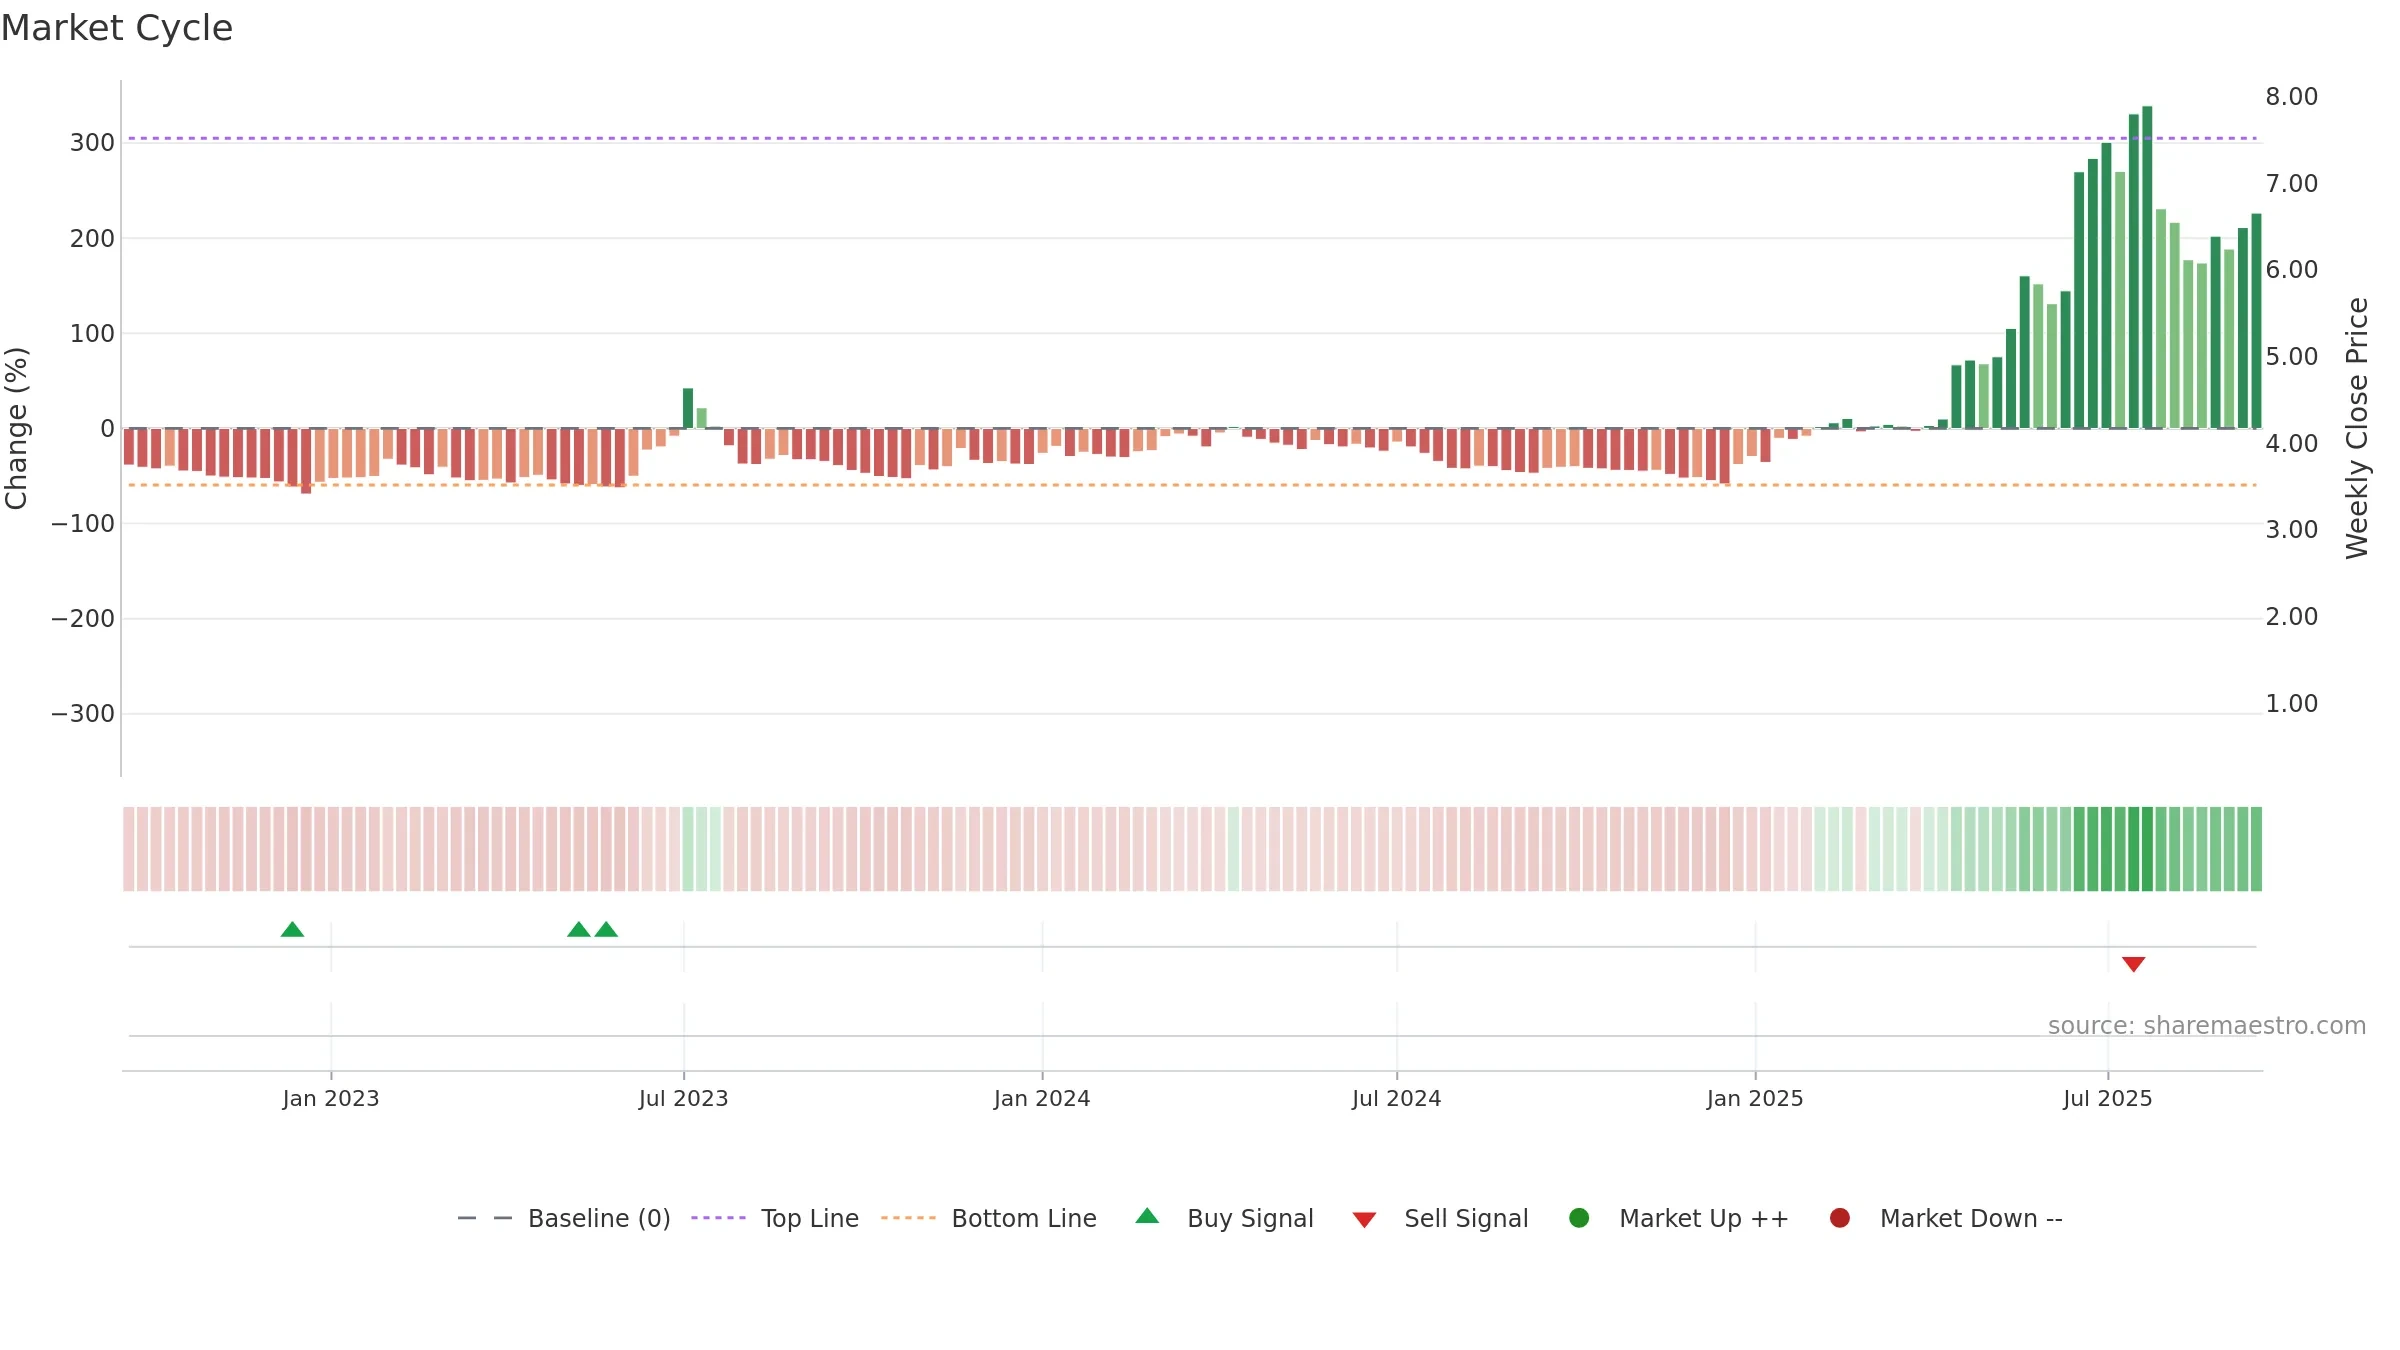Click the 8.00 tick on Weekly Close Price axis
This screenshot has width=2400, height=1350.
point(2292,97)
